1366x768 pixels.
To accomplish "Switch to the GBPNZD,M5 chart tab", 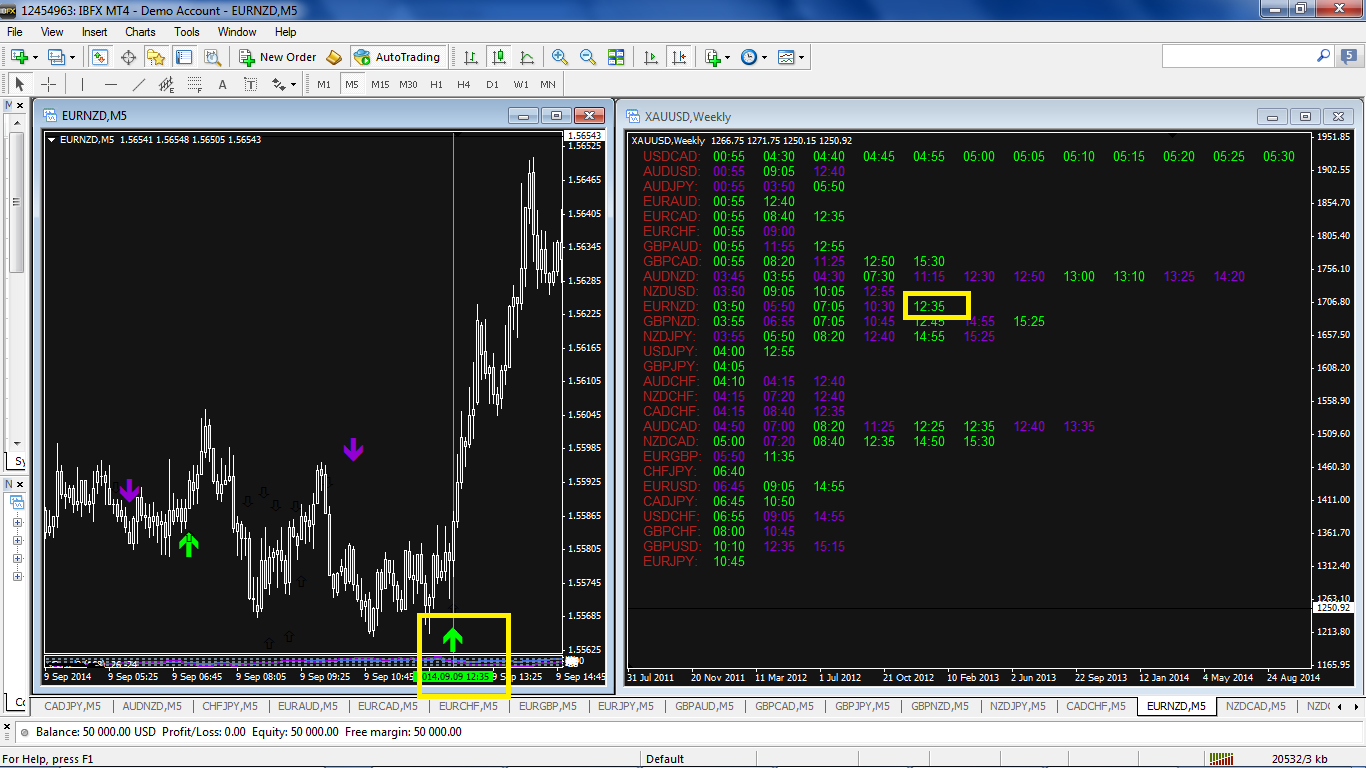I will (x=940, y=706).
